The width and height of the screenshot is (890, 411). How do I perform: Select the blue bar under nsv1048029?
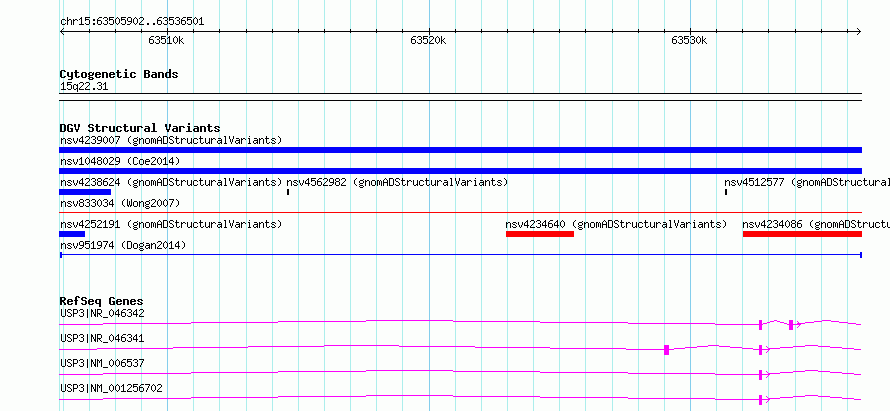point(460,171)
